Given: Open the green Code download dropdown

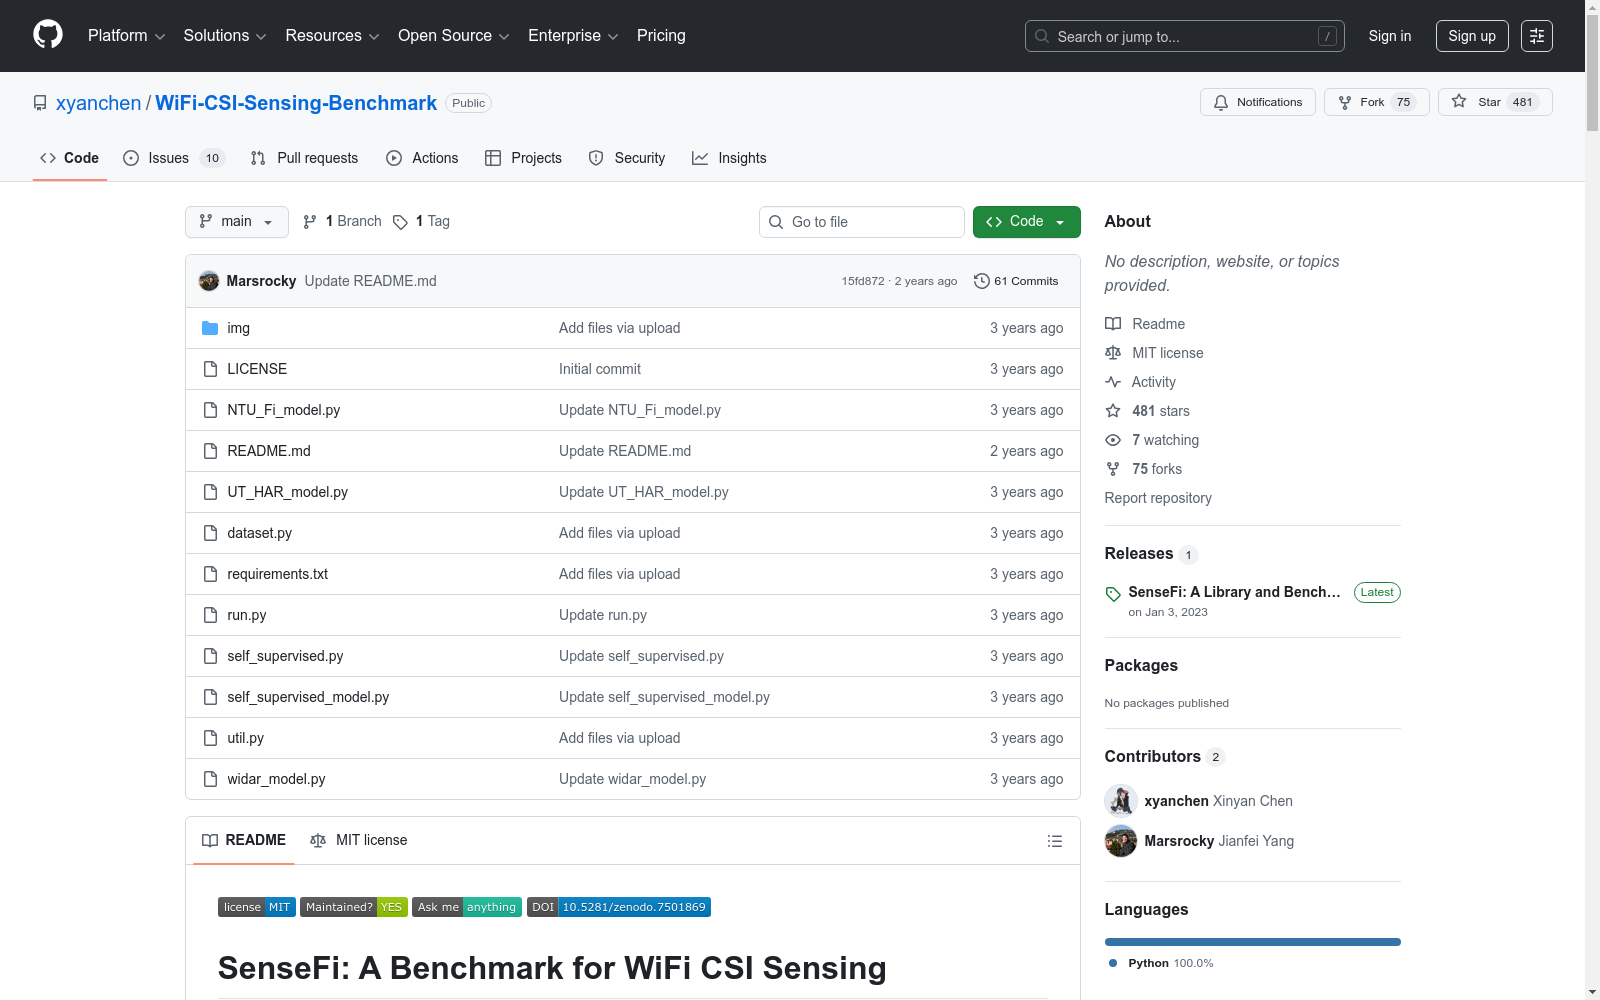Looking at the screenshot, I should click(1026, 222).
